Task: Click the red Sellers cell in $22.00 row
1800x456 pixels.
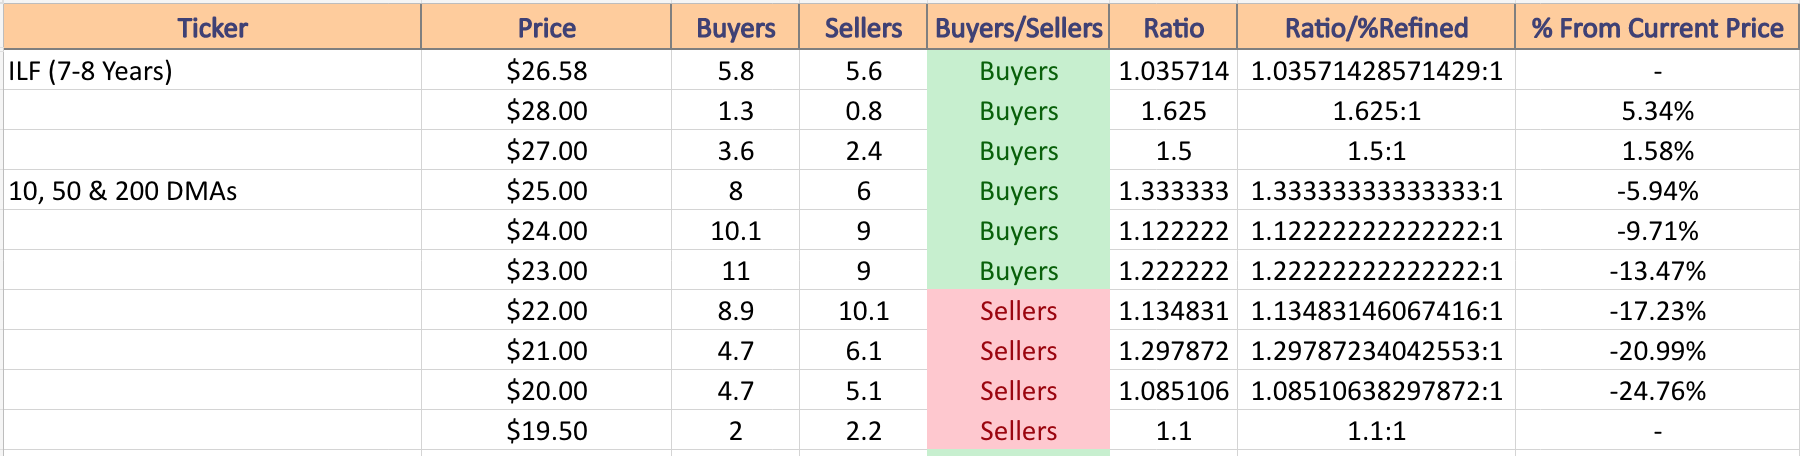Action: point(1018,310)
